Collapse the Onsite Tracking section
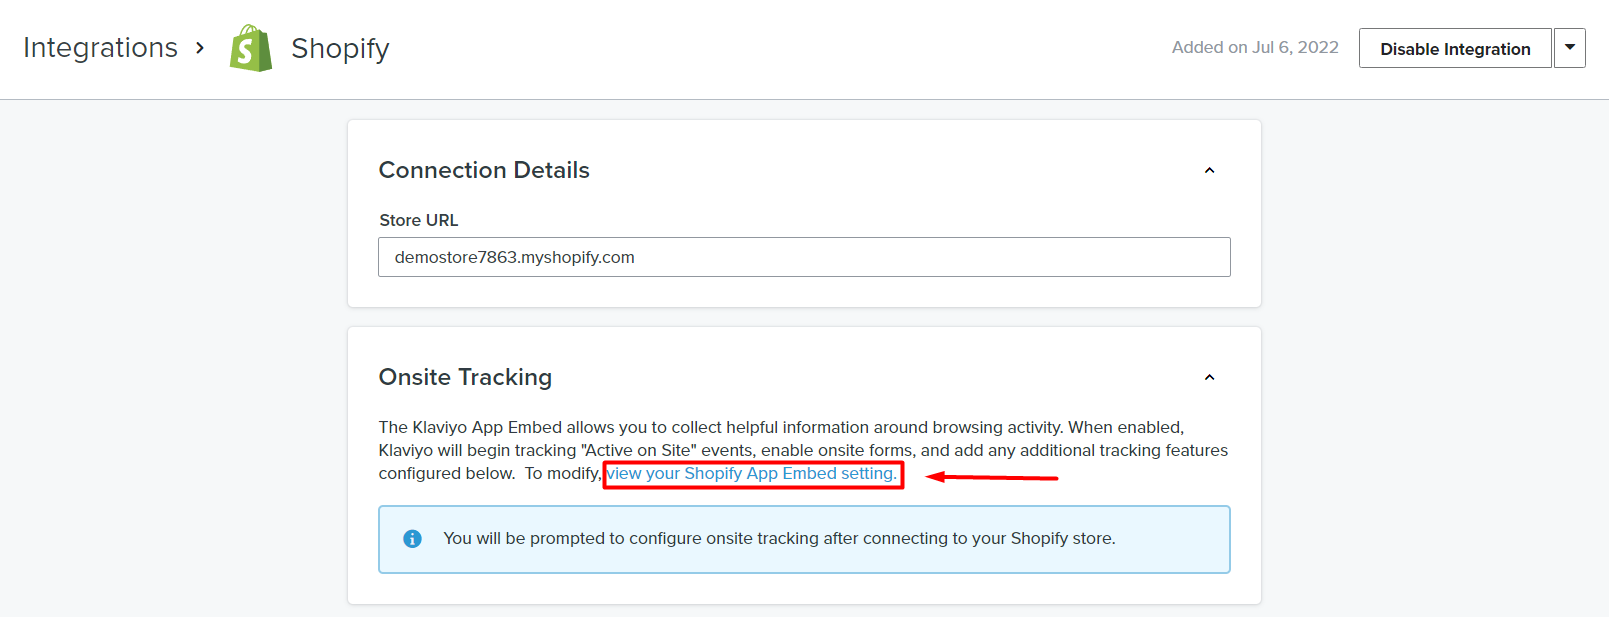 (x=1209, y=378)
